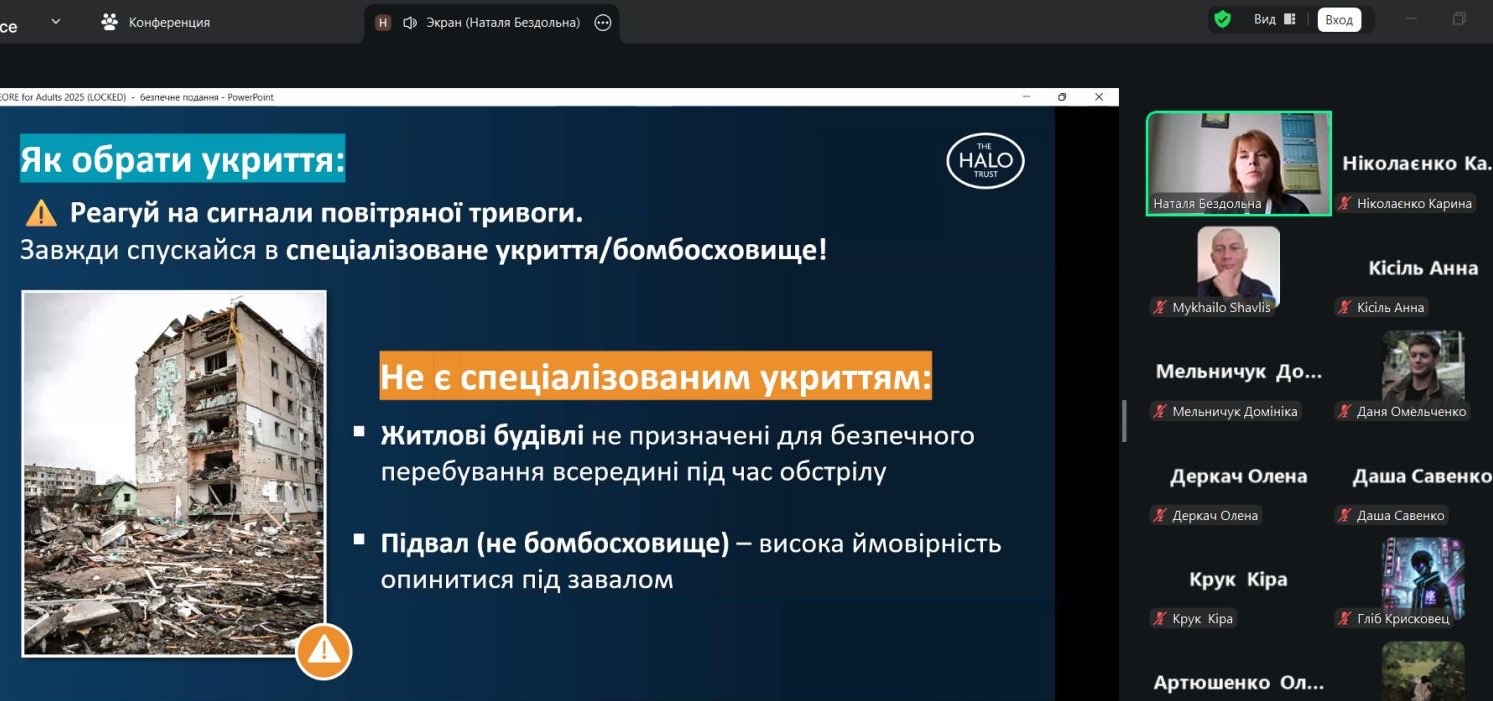The width and height of the screenshot is (1493, 701).
Task: Click the destroyed building photo on slide
Action: tap(174, 473)
